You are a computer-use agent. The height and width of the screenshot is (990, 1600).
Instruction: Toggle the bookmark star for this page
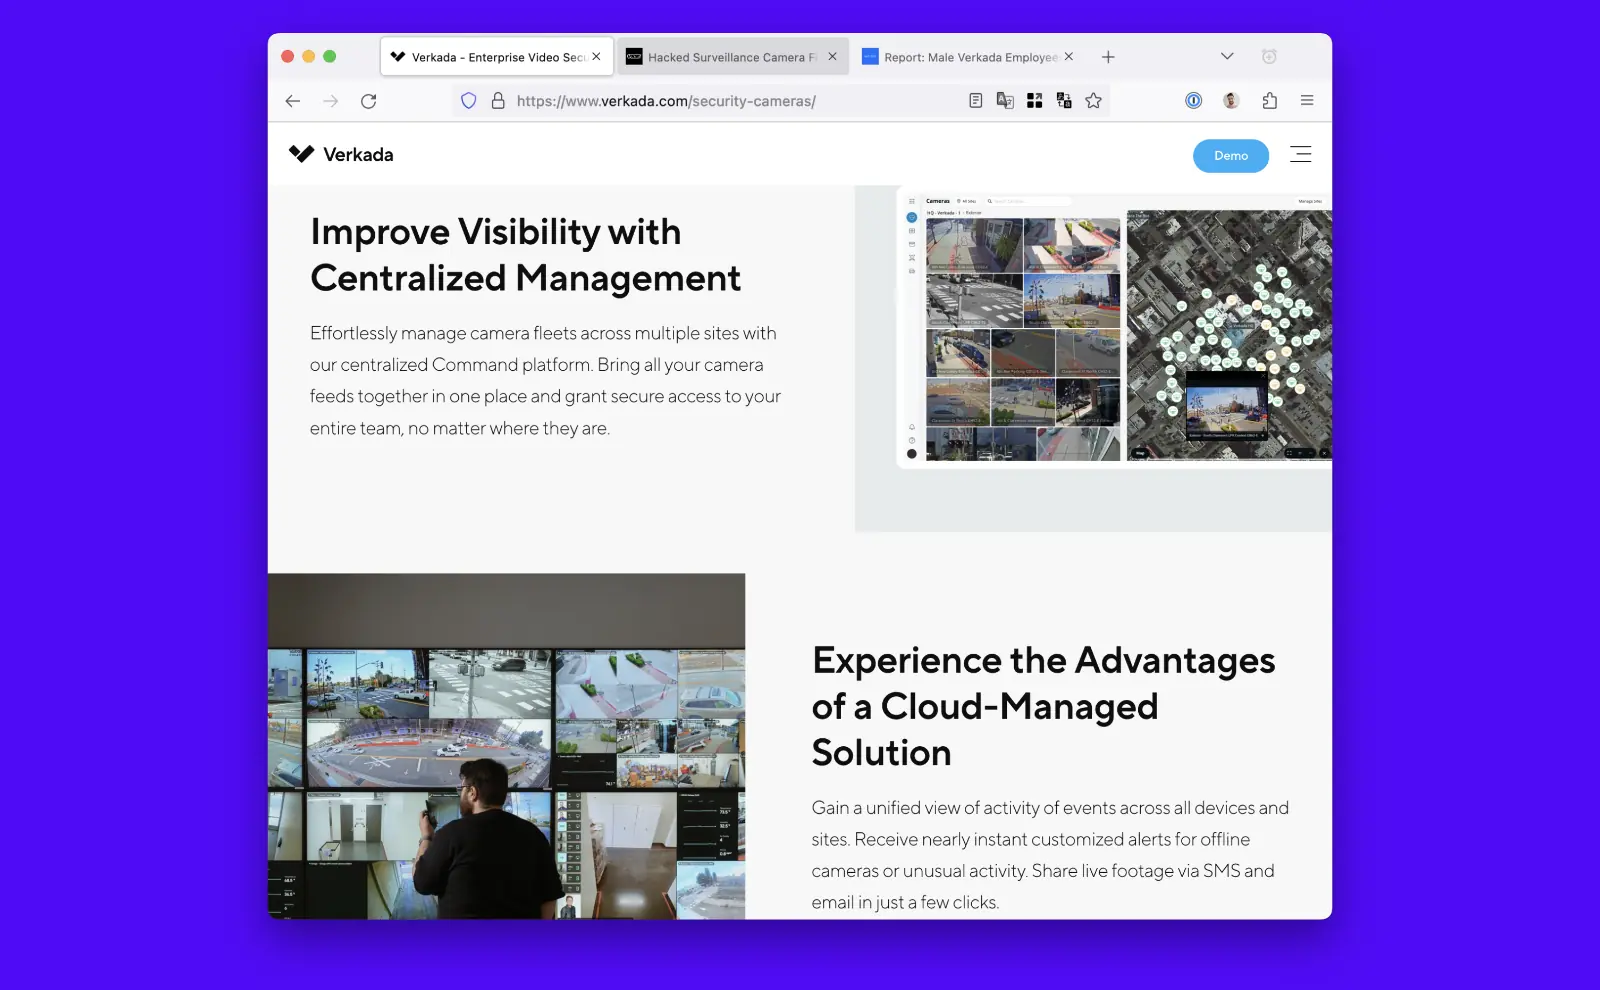(1093, 100)
